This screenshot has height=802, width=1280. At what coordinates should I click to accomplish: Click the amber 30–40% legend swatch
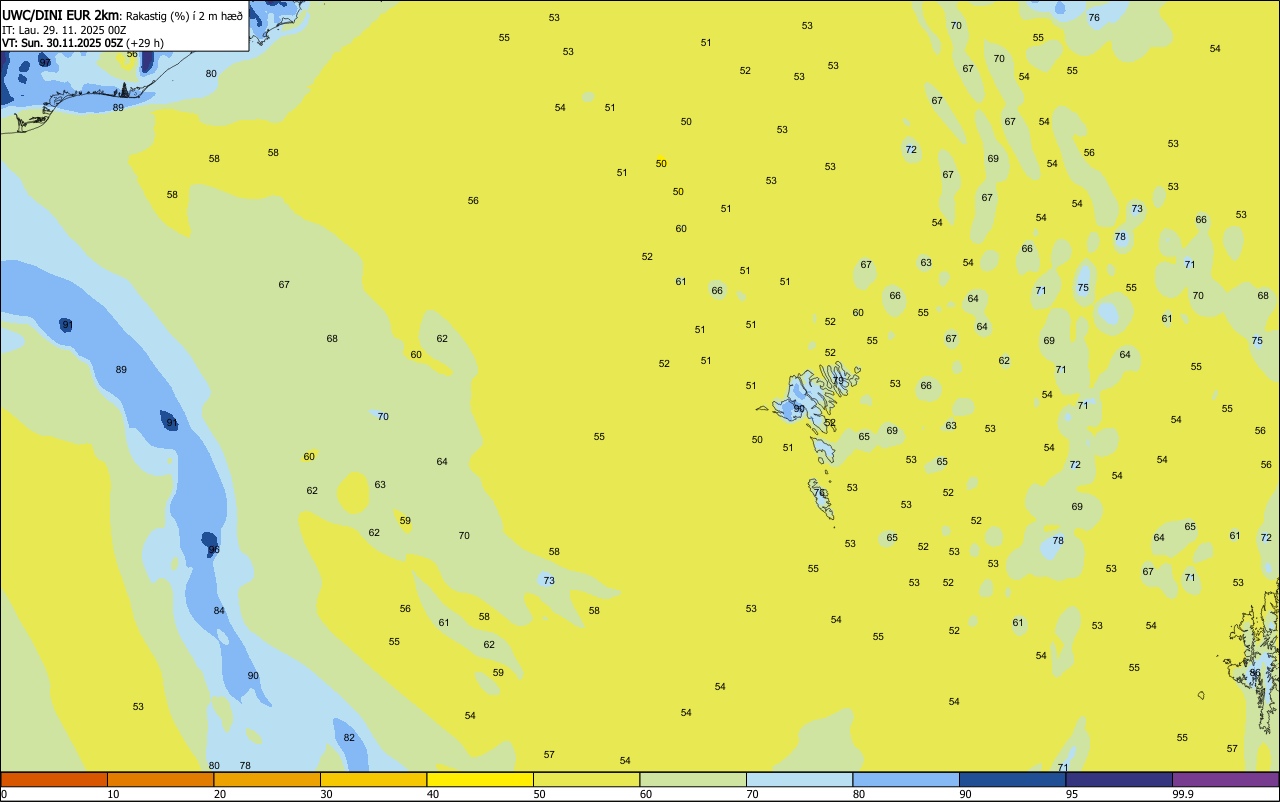tap(373, 779)
